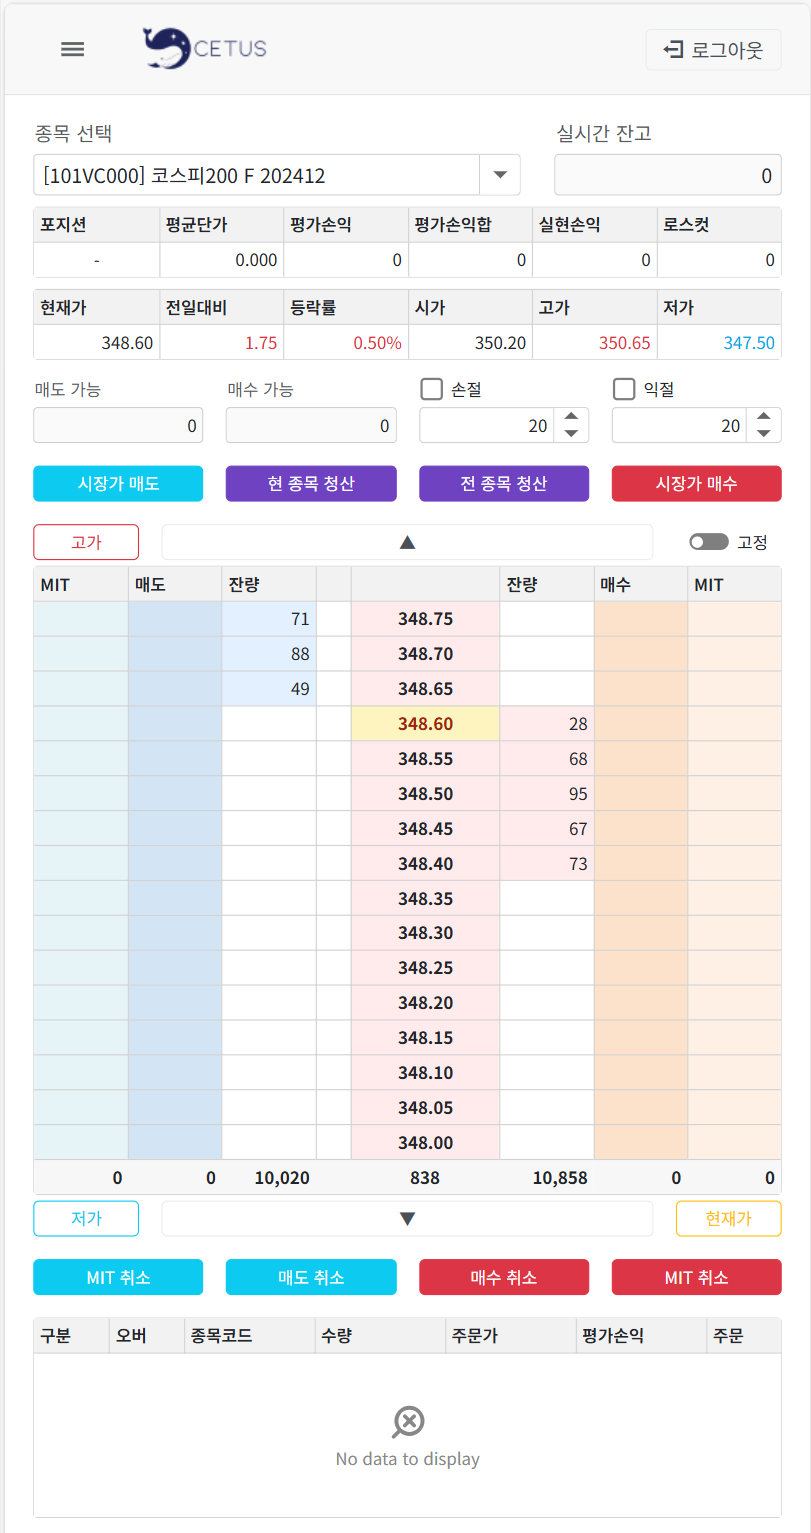Screen dimensions: 811x1533
Task: Click the 매수 취소 button
Action: [x=504, y=1277]
